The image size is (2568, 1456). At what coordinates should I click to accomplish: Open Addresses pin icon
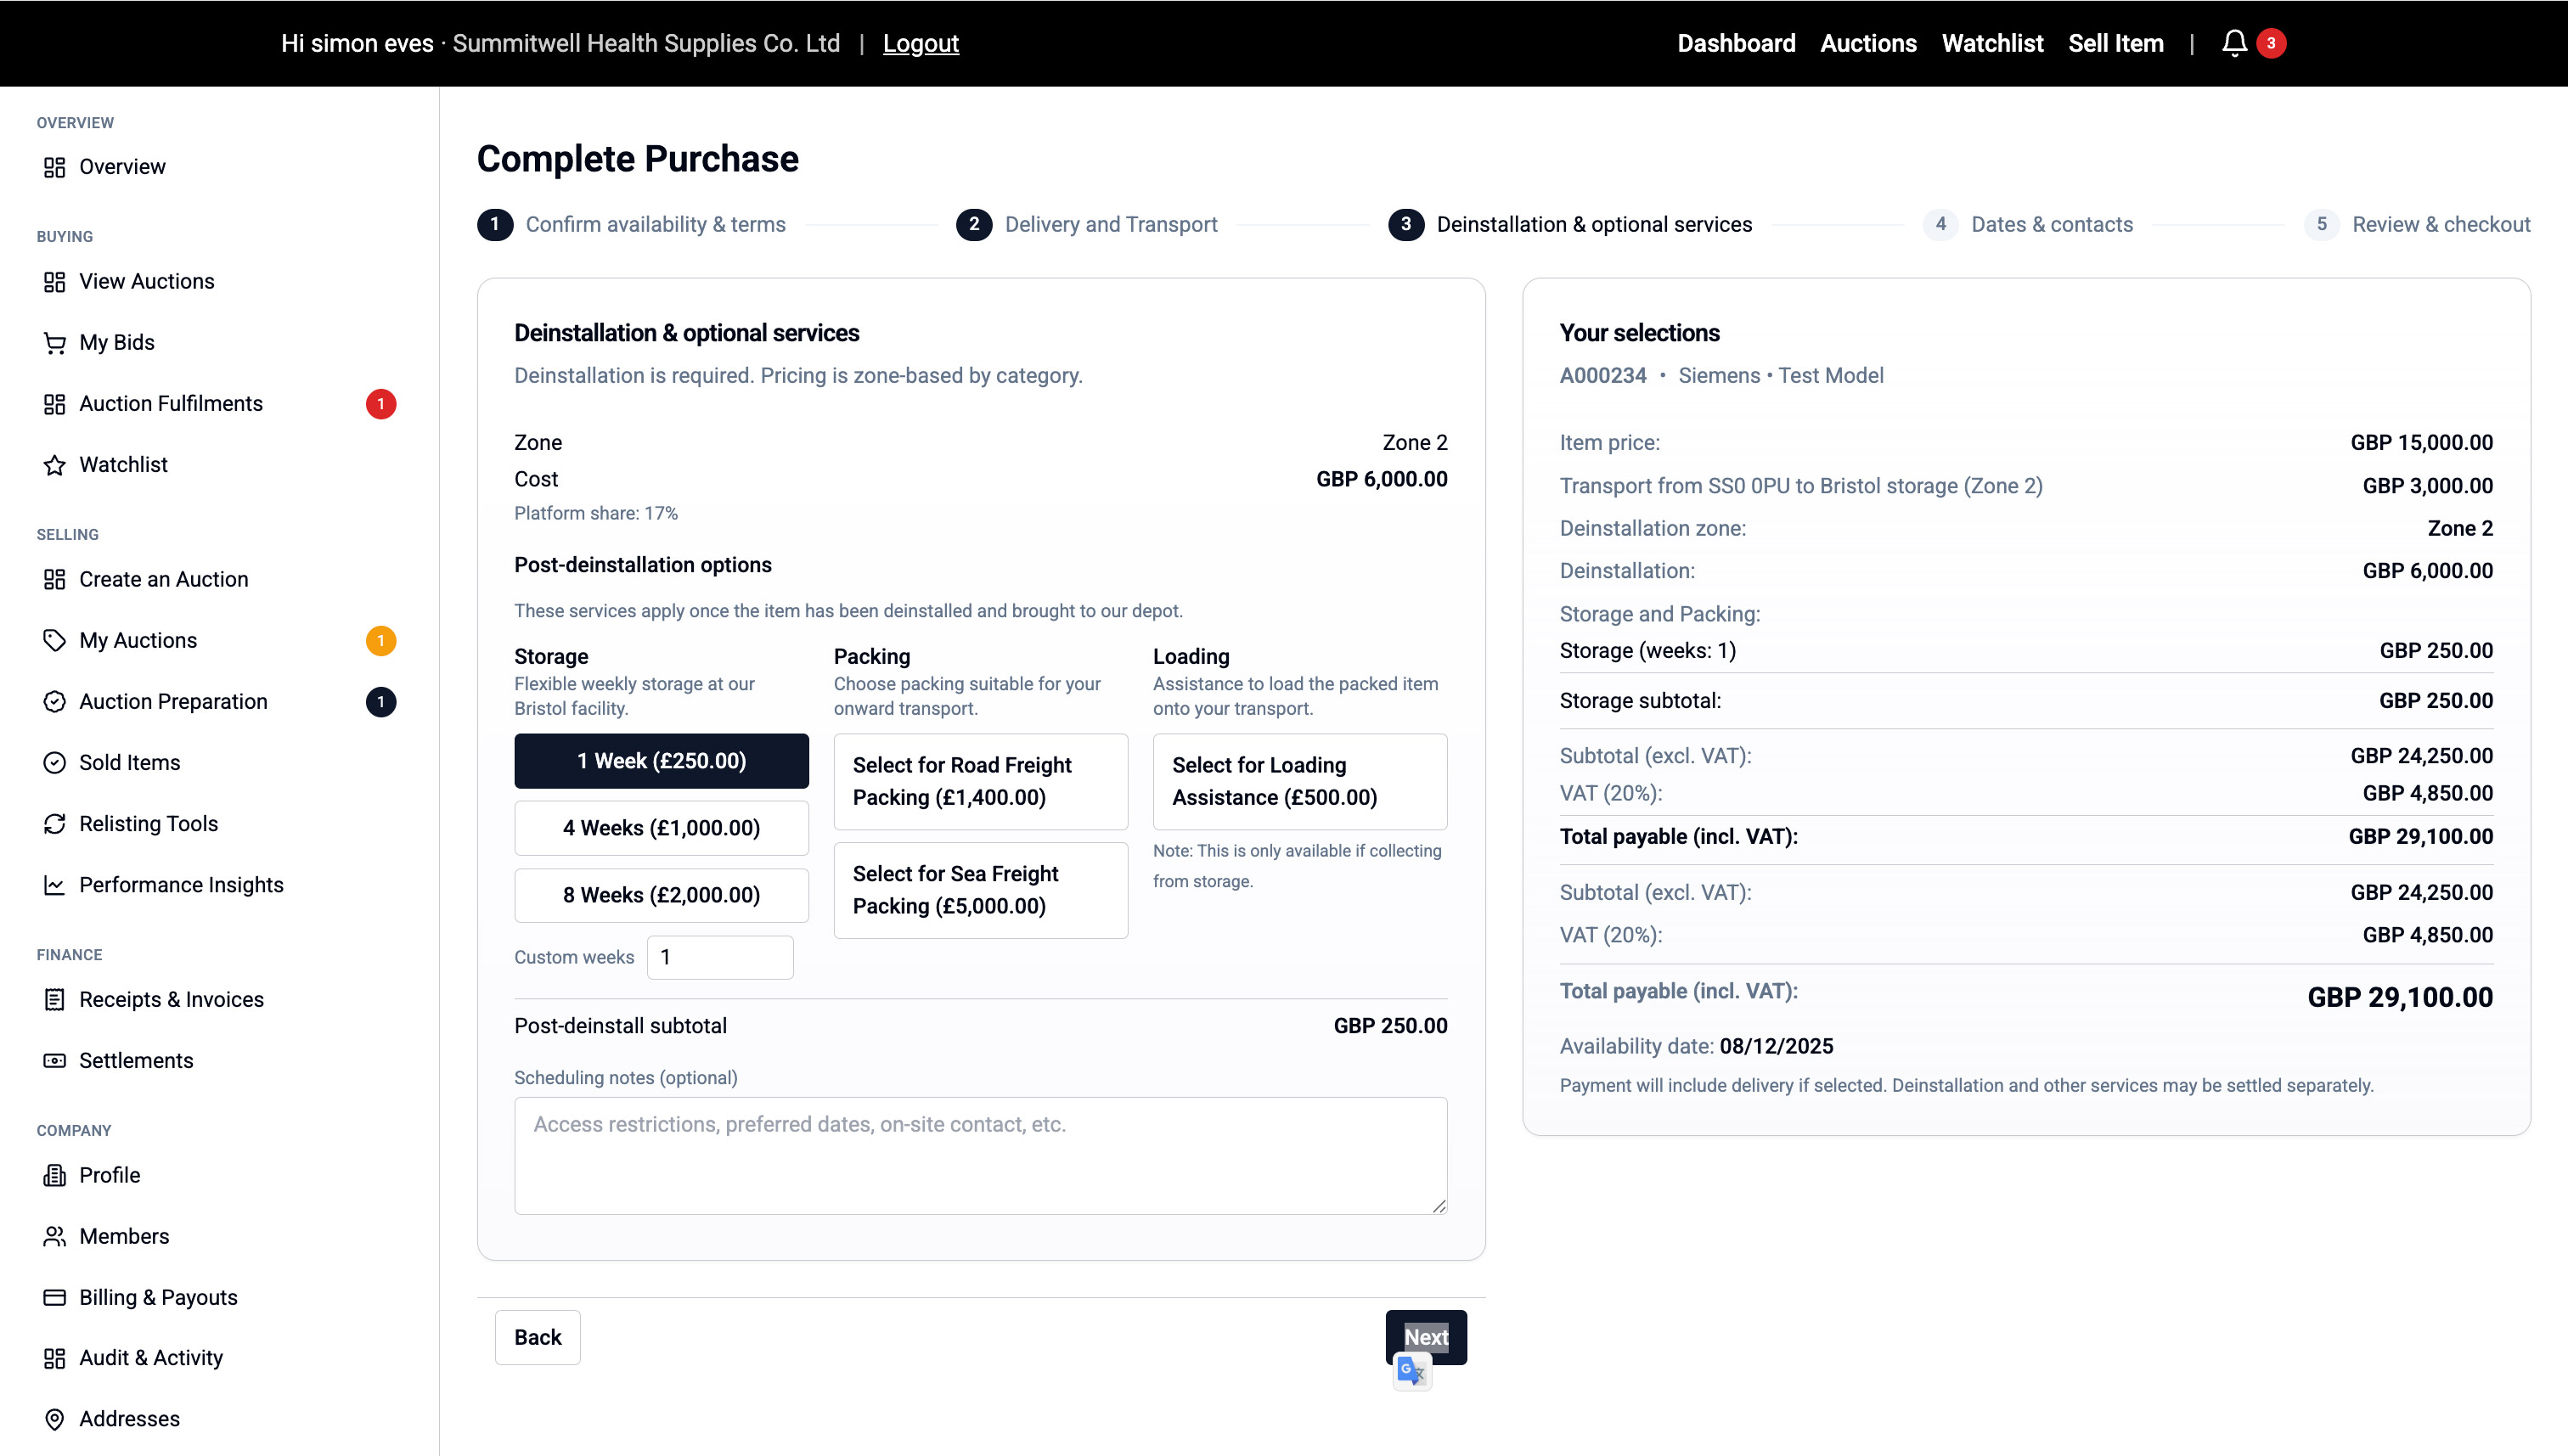click(x=54, y=1419)
